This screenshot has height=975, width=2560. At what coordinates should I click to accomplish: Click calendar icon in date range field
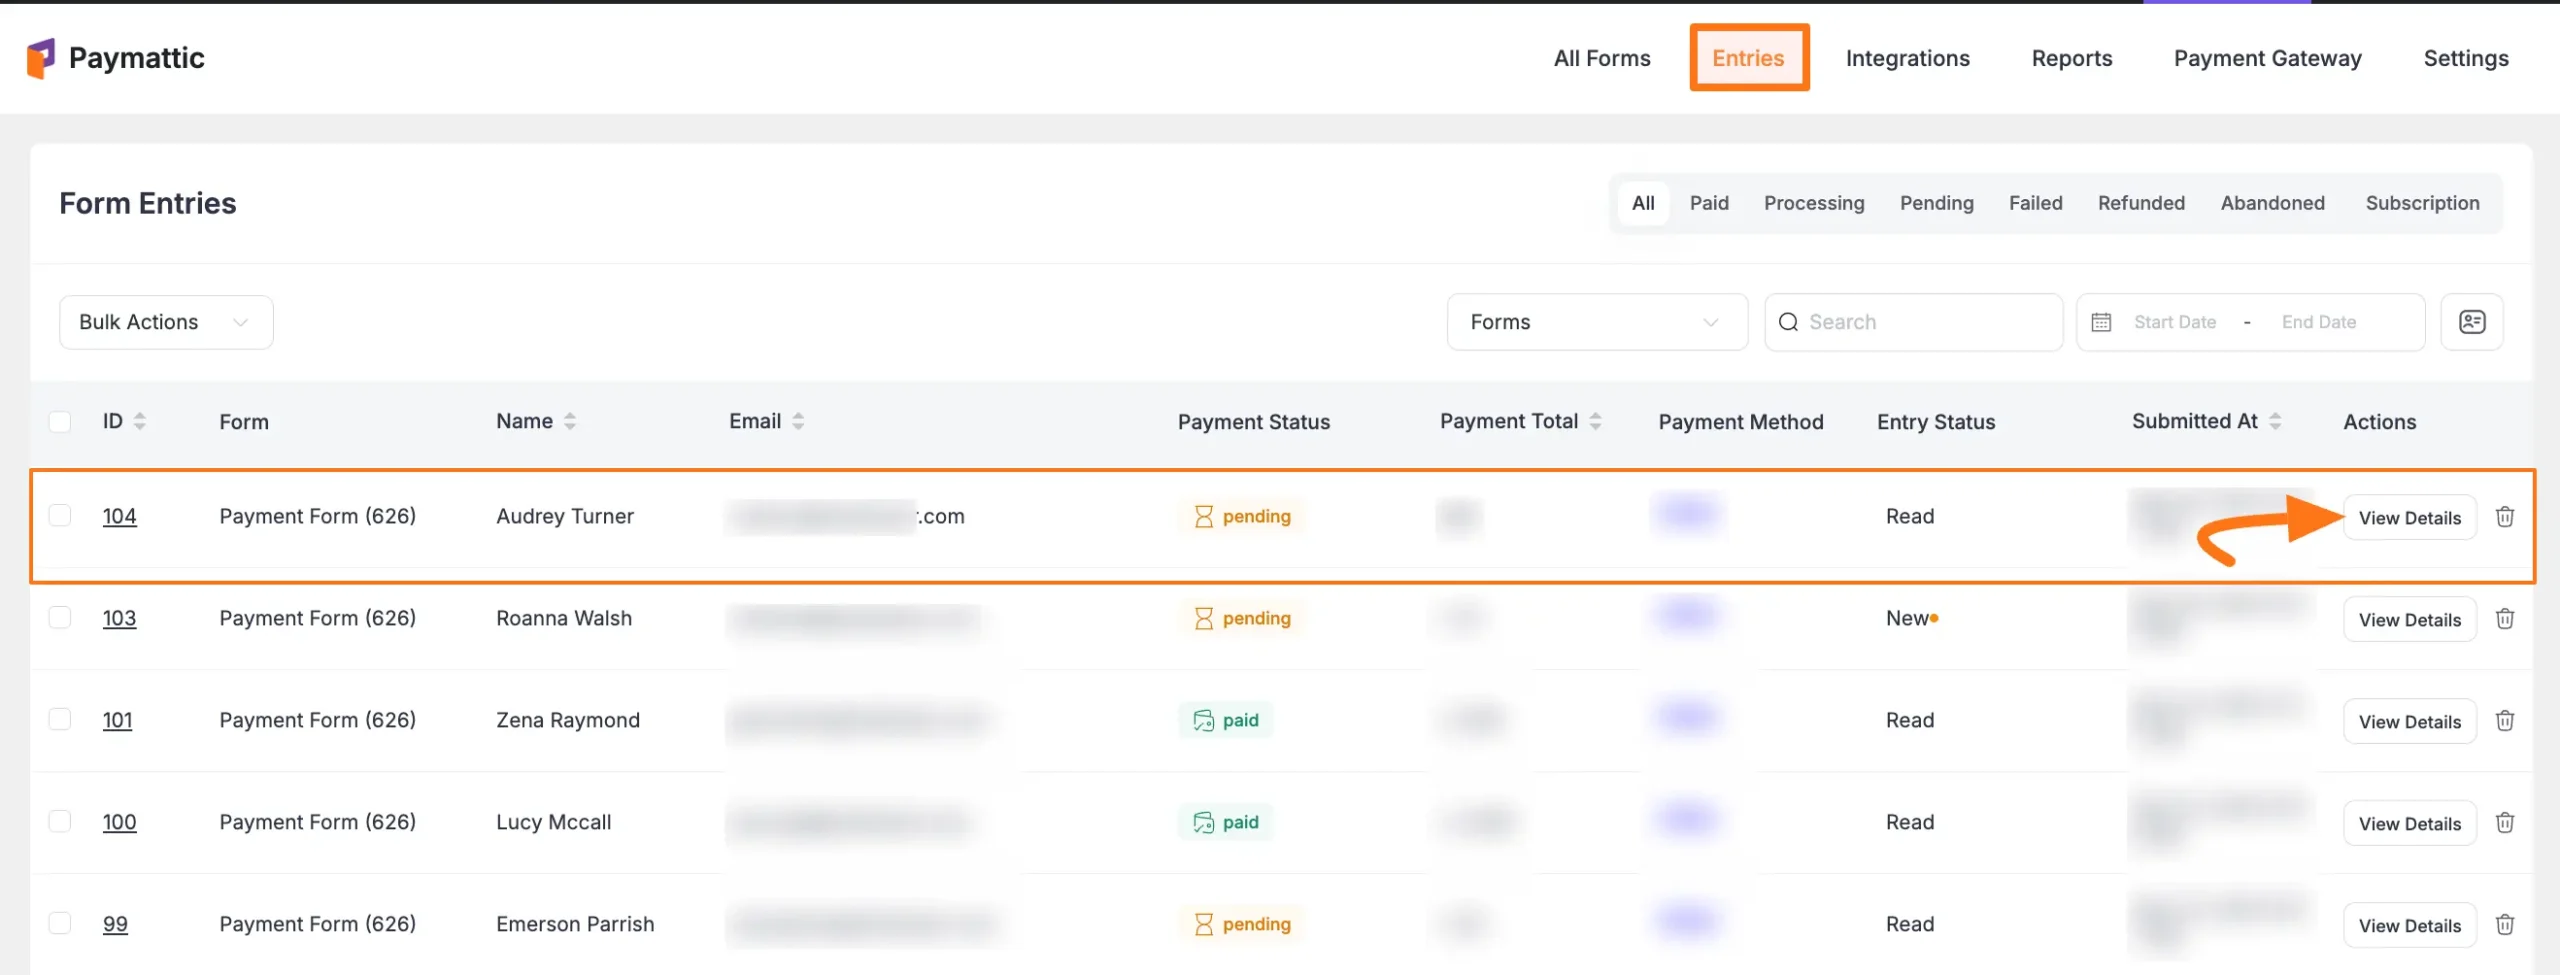tap(2101, 322)
